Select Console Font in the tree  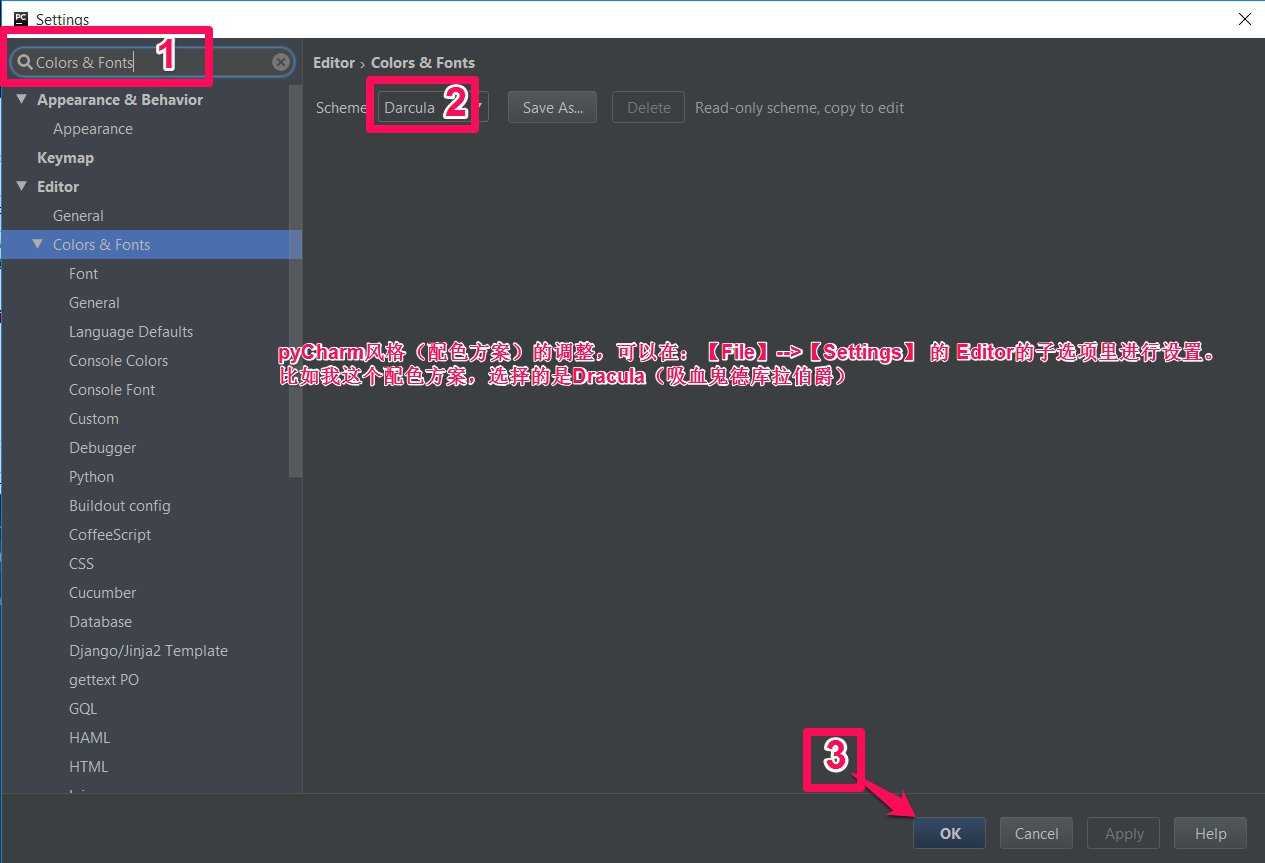pyautogui.click(x=112, y=390)
